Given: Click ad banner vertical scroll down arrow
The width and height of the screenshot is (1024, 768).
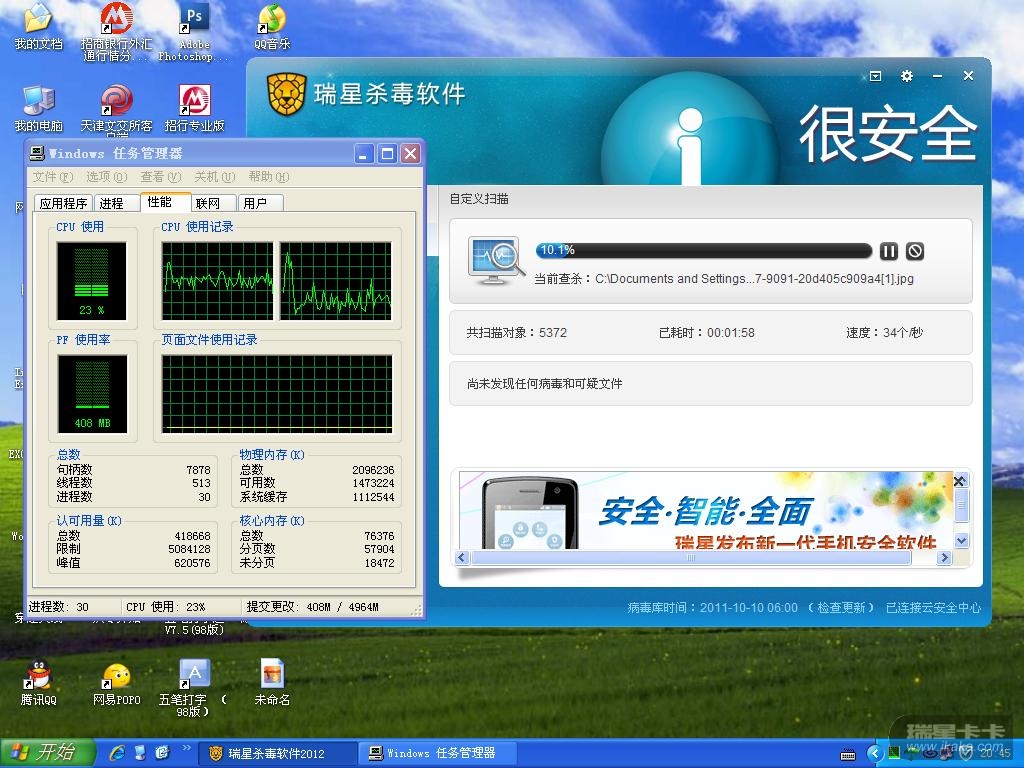Looking at the screenshot, I should (961, 540).
